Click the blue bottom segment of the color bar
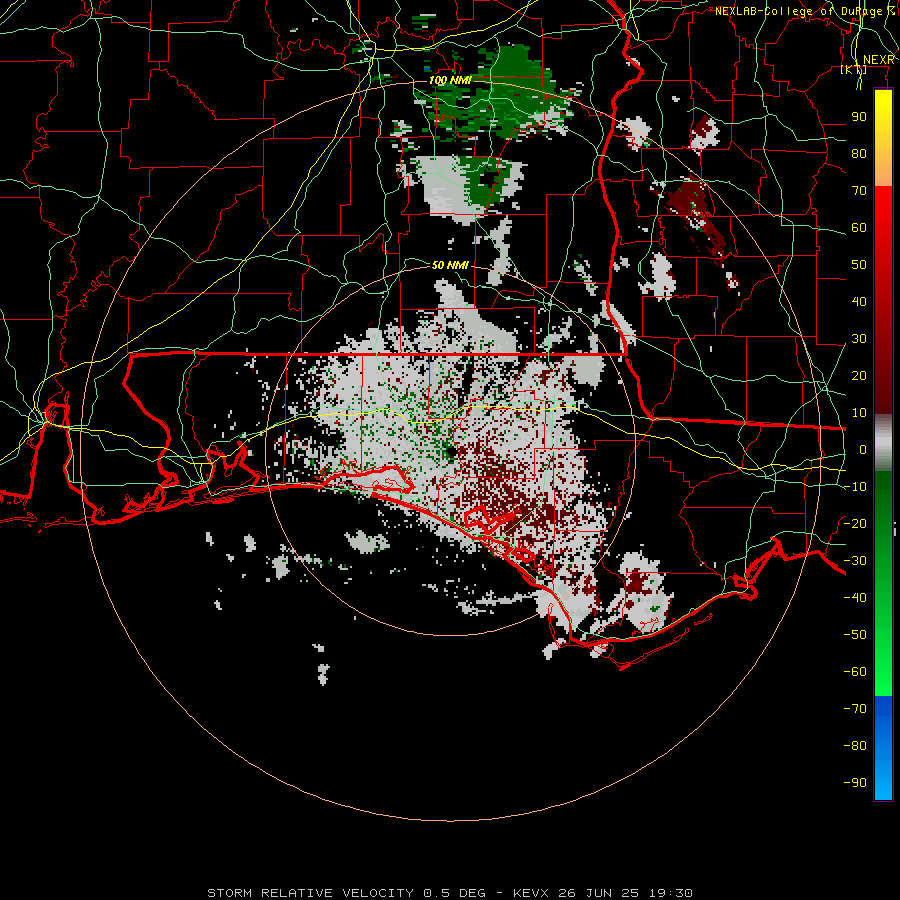Screen dimensions: 900x900 (x=883, y=747)
